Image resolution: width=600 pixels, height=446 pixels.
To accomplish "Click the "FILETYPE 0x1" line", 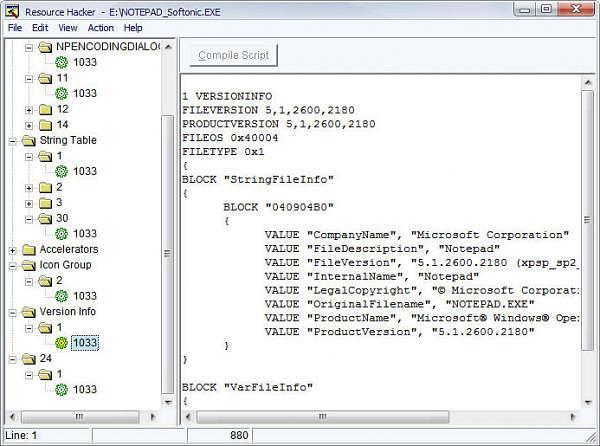I will (223, 151).
